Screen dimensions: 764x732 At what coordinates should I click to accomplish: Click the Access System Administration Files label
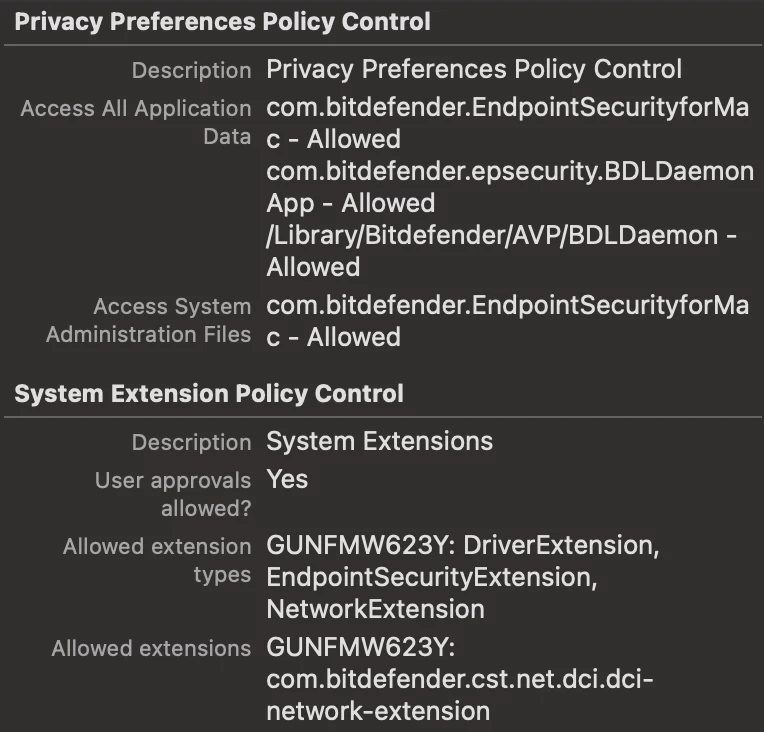coord(149,320)
